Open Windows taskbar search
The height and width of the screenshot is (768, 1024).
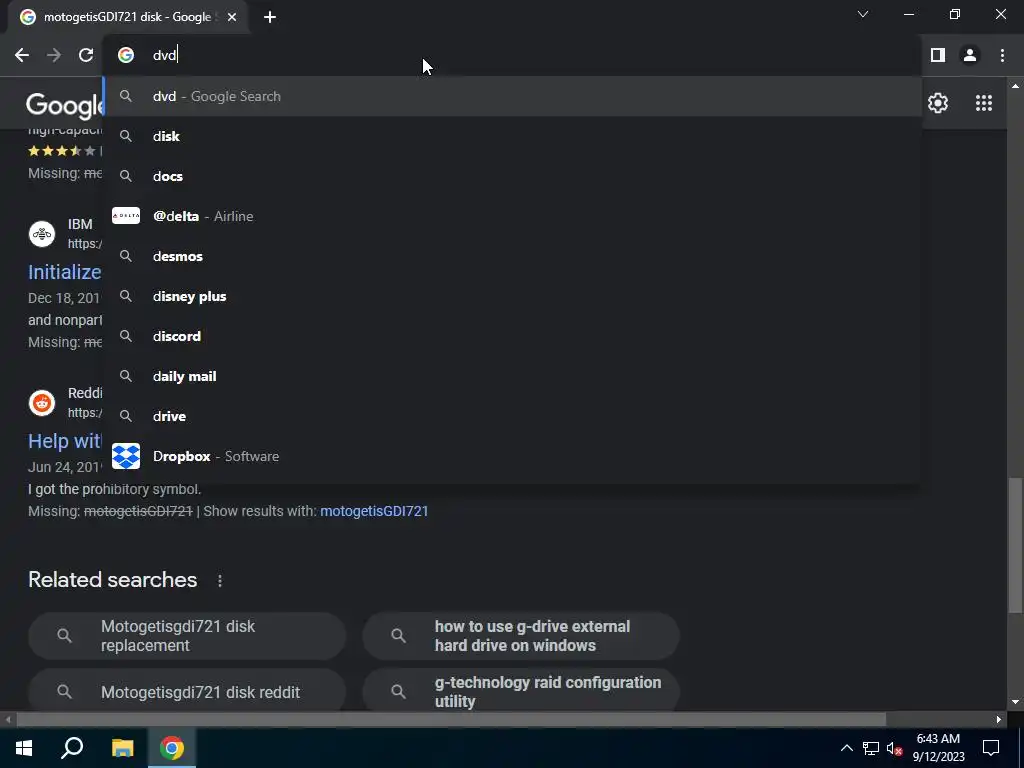click(x=72, y=748)
